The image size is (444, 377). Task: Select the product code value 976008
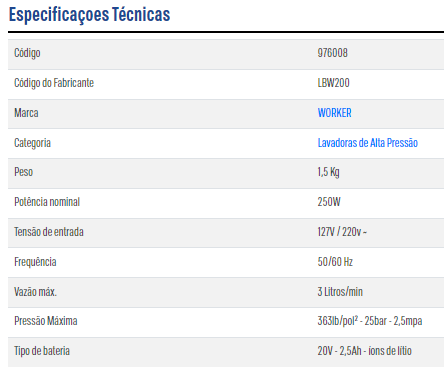tap(332, 53)
